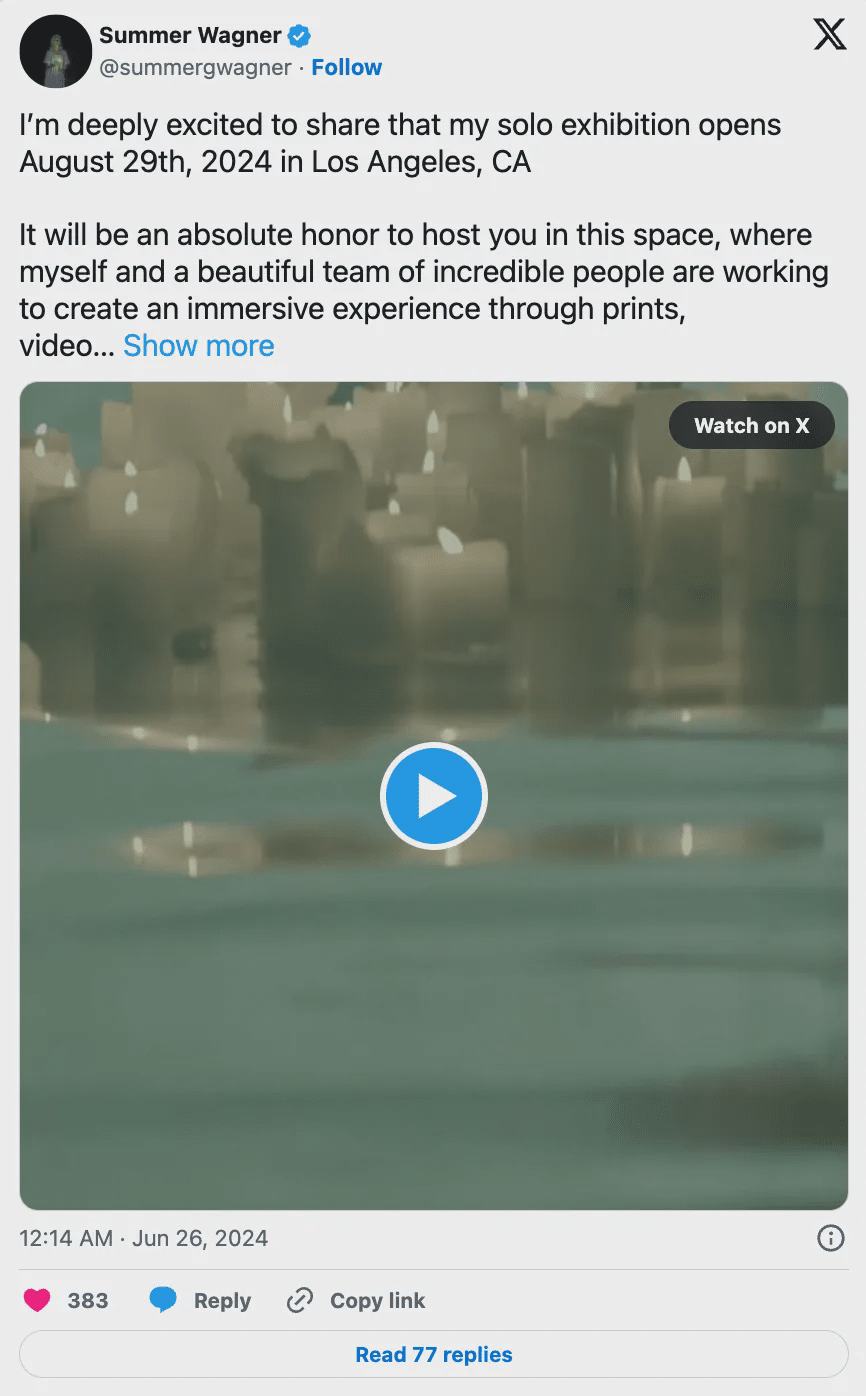
Task: Open Read 77 replies
Action: [x=433, y=1355]
